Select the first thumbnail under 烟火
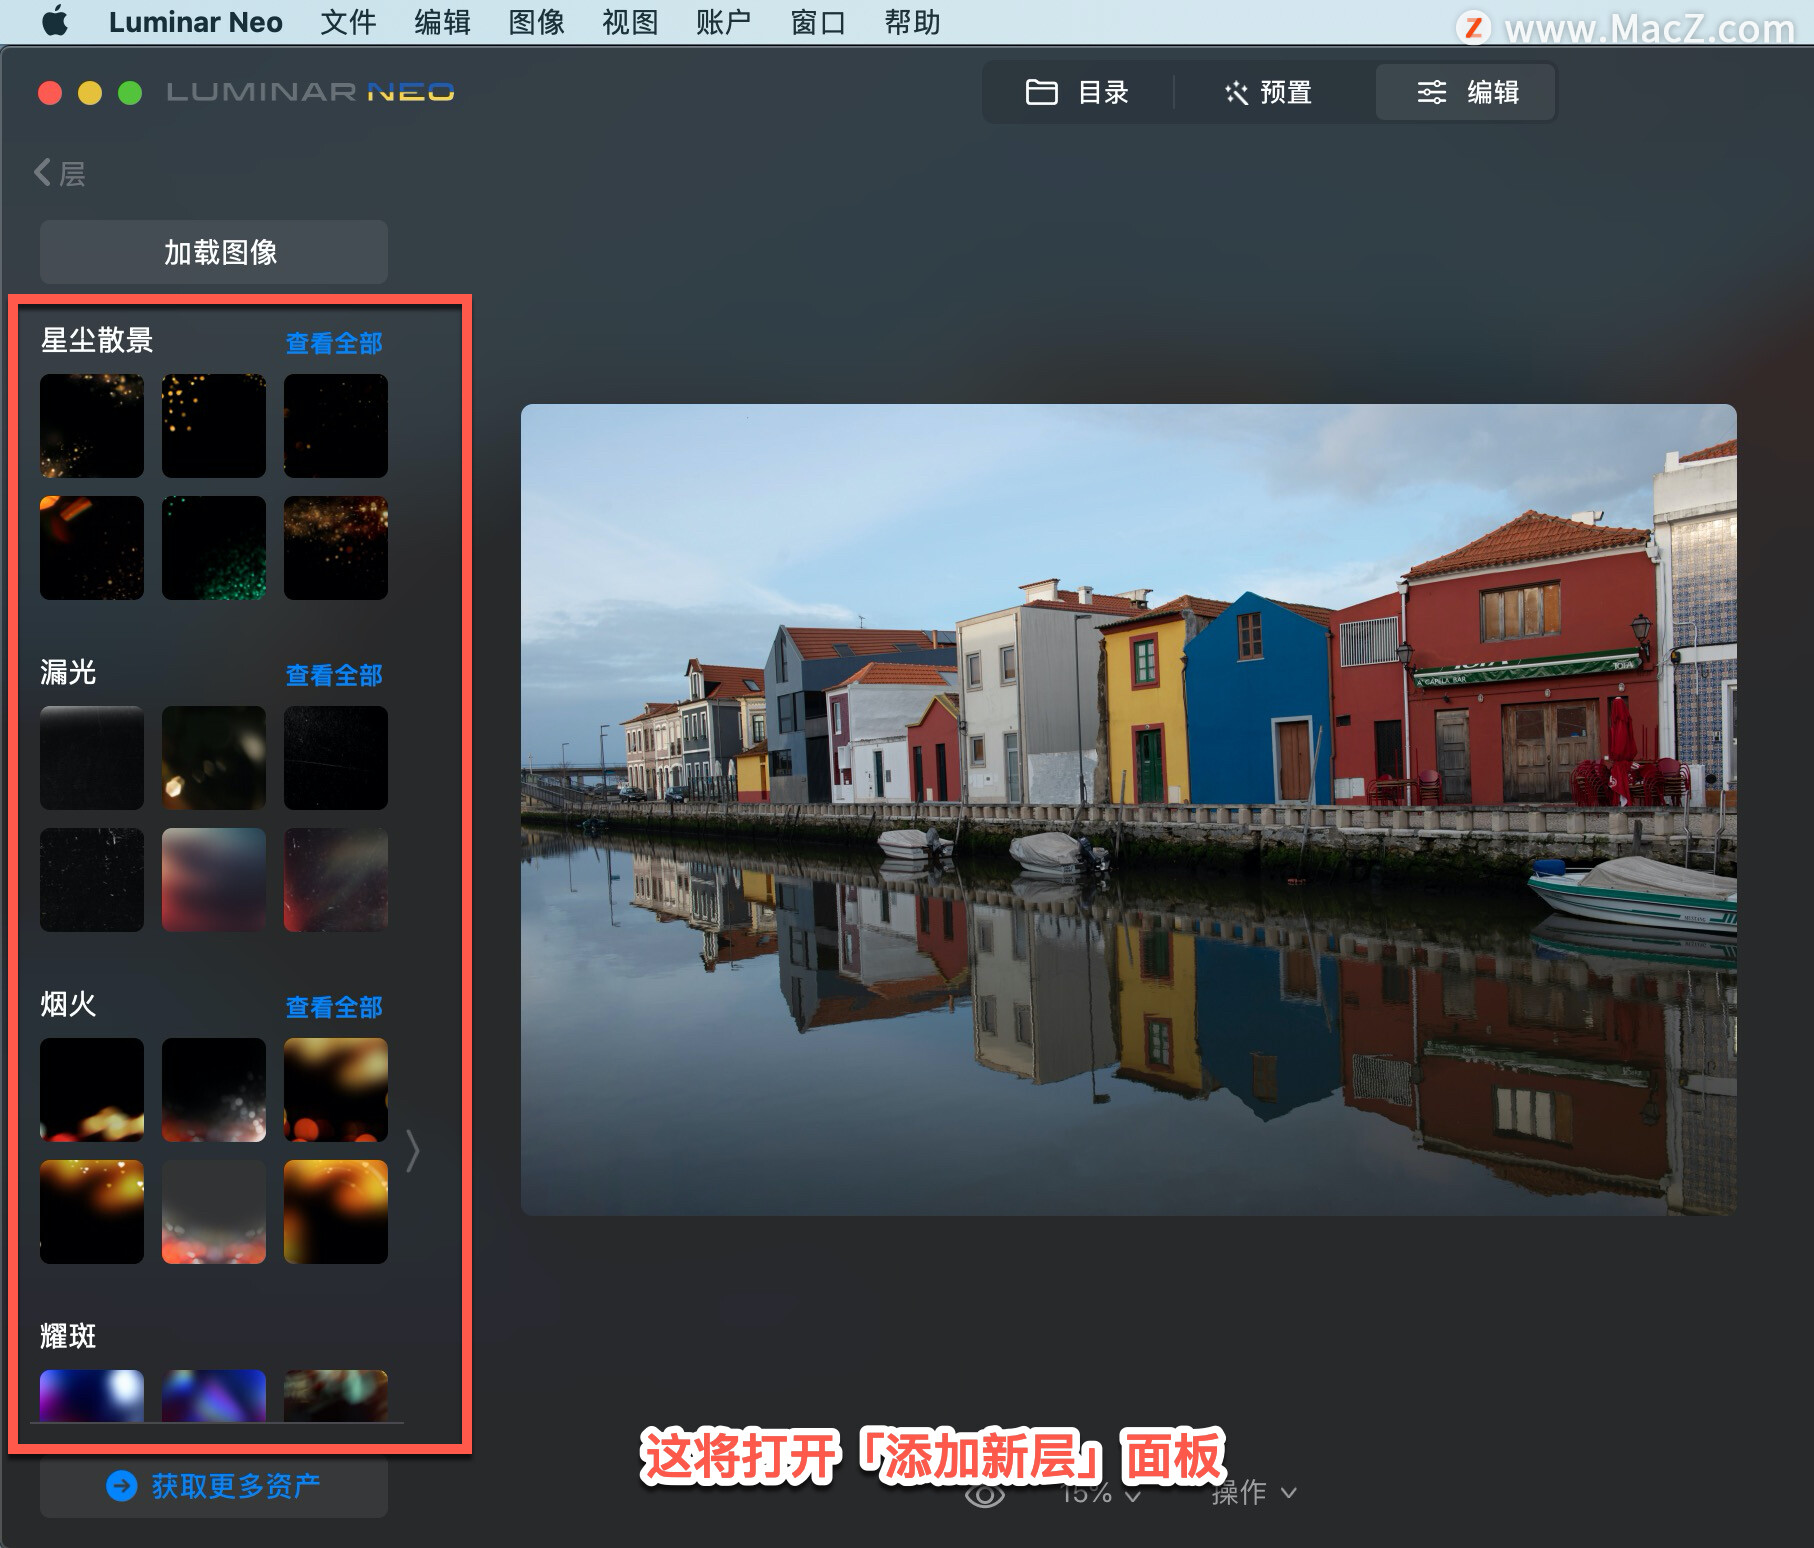The width and height of the screenshot is (1814, 1548). 92,1090
